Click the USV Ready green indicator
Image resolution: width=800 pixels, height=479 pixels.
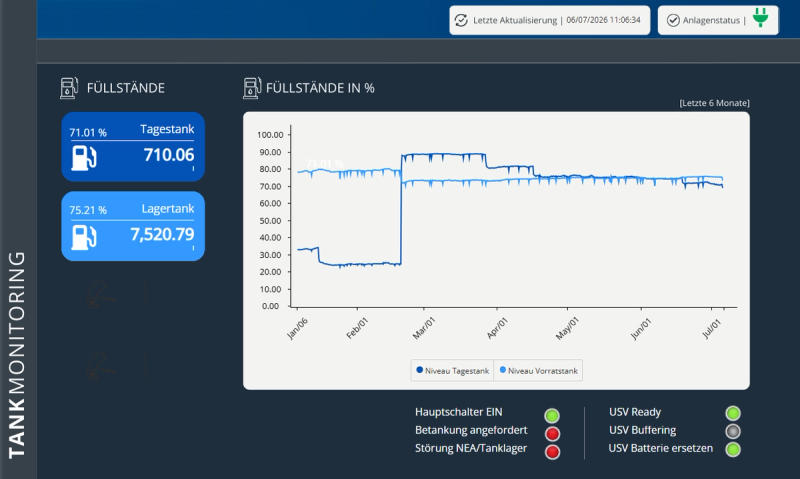click(x=733, y=413)
